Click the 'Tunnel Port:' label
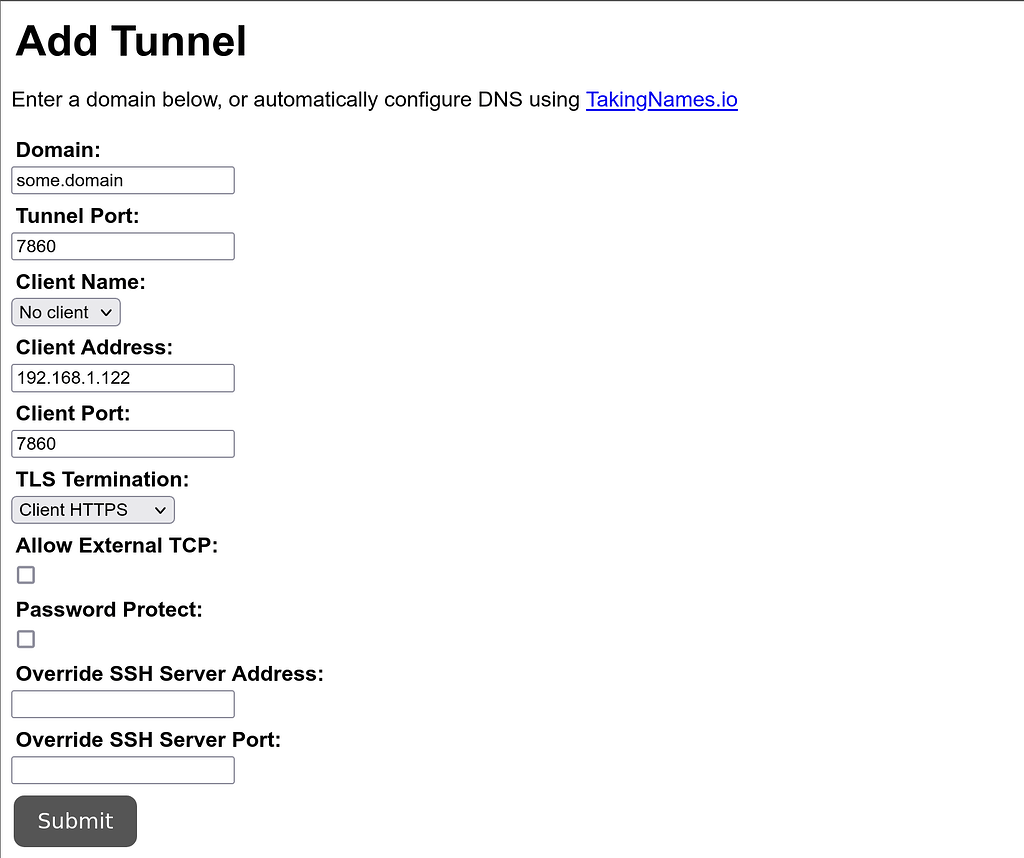 click(78, 216)
